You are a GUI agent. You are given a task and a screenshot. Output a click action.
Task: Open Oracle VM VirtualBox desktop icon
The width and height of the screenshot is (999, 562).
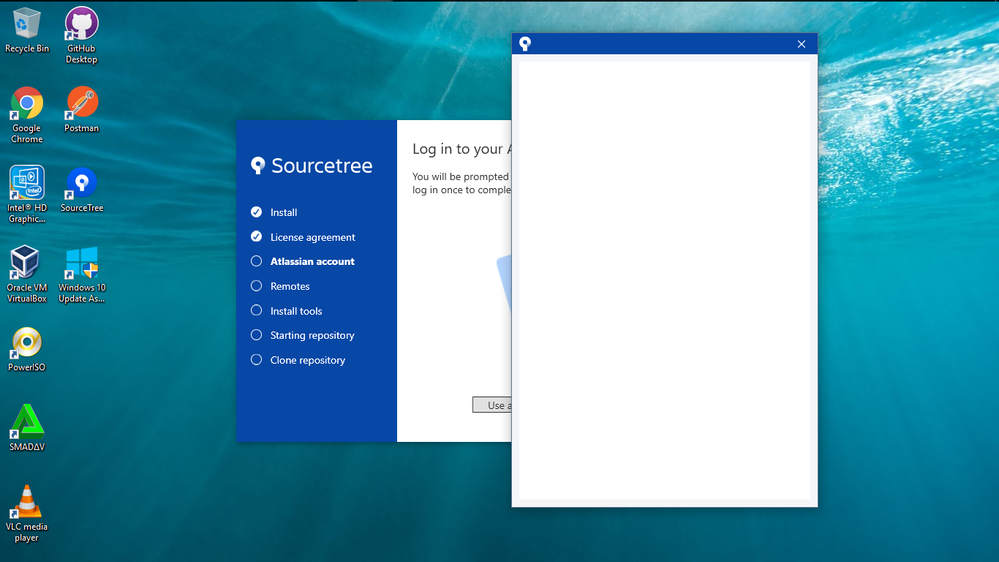point(27,274)
